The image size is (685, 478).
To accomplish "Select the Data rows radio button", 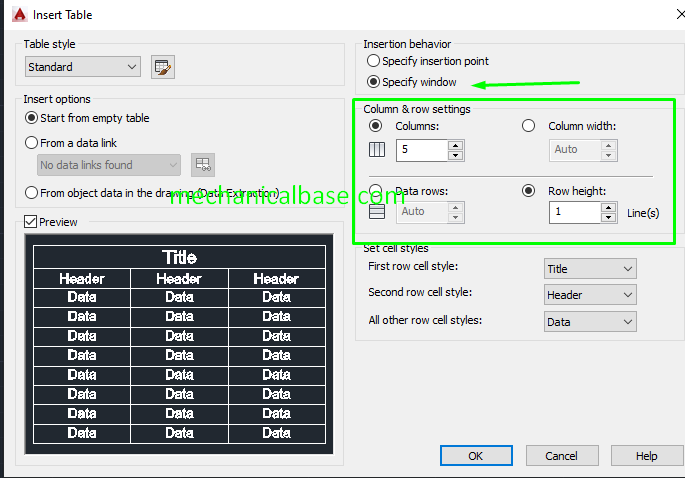I will [x=375, y=190].
